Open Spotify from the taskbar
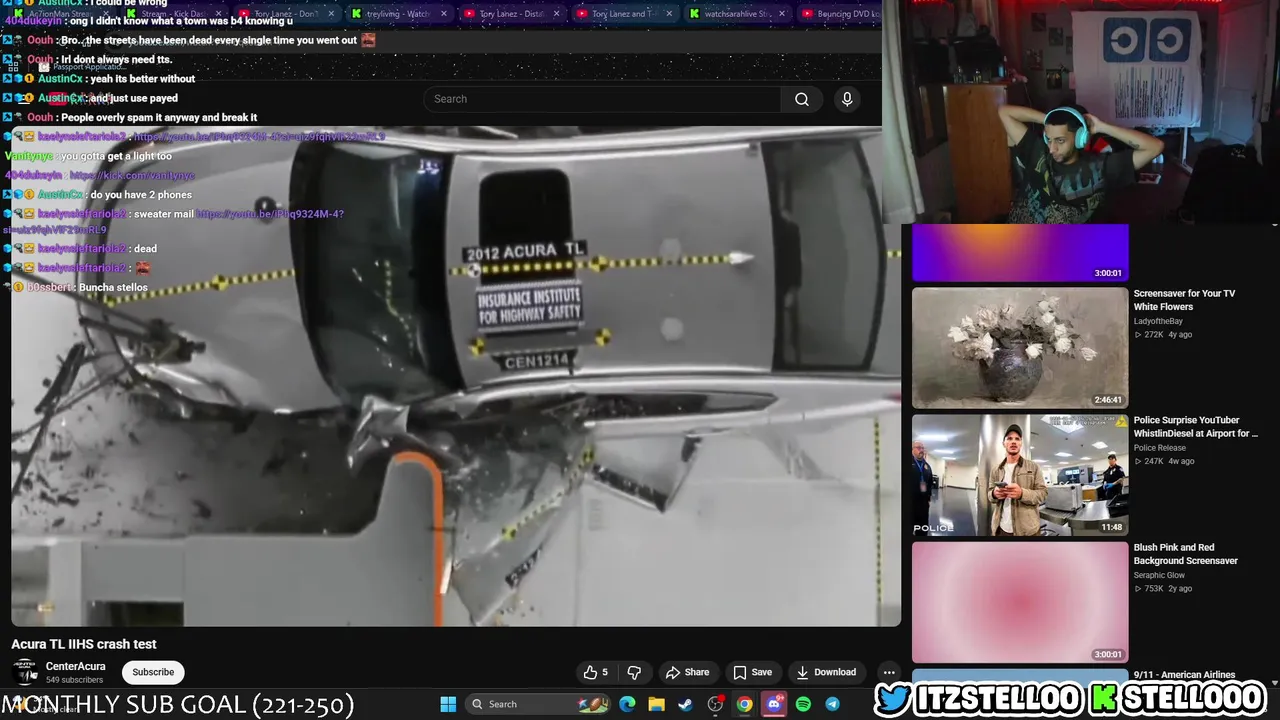 pos(803,704)
